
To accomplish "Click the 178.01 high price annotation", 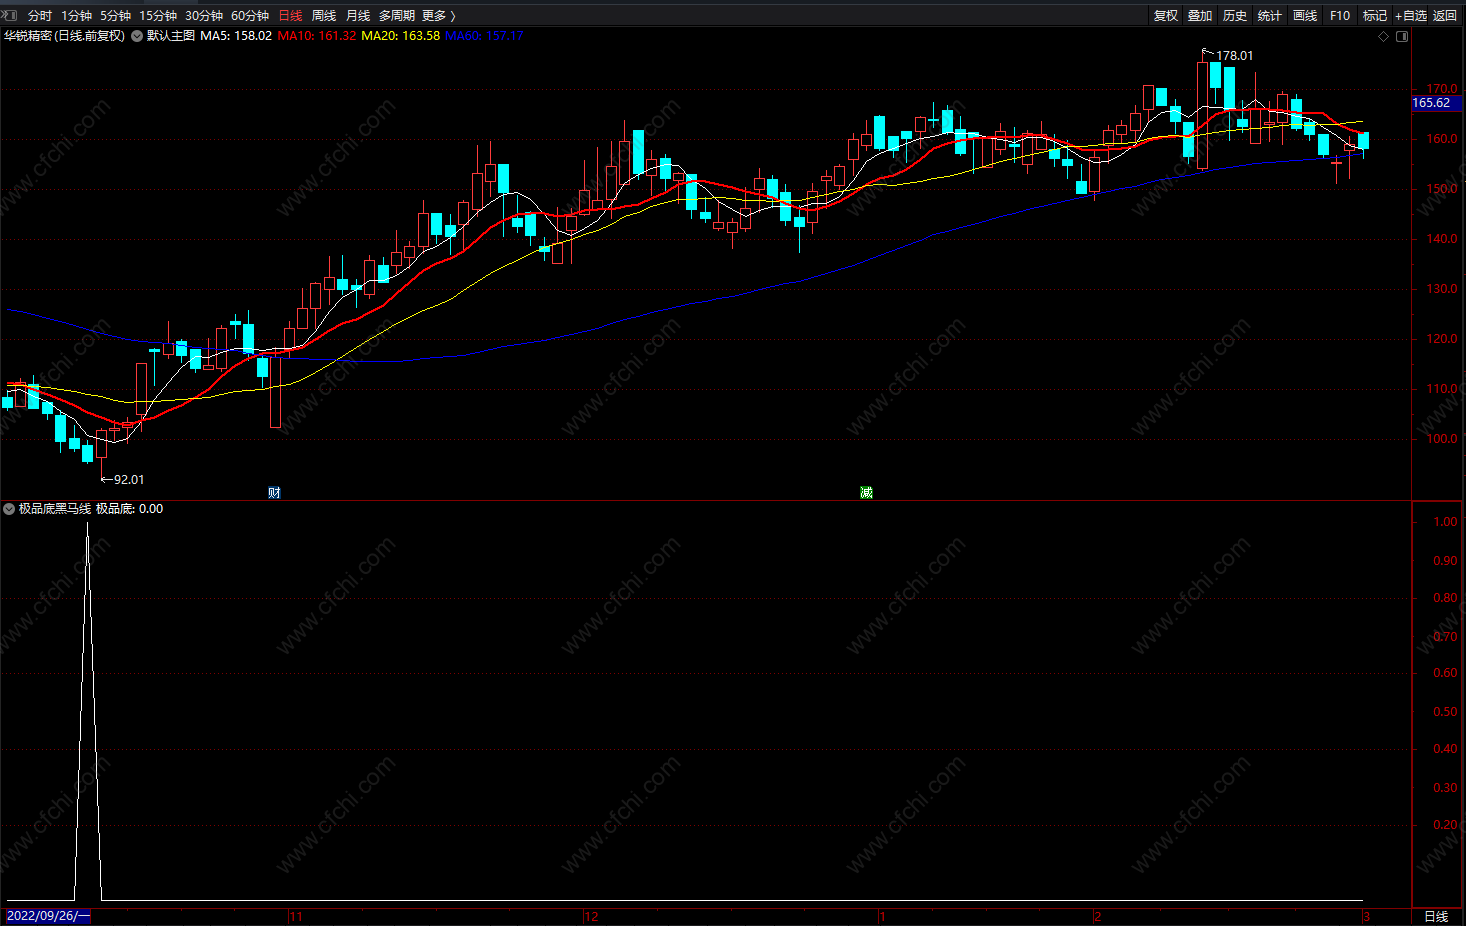I will [x=1234, y=56].
